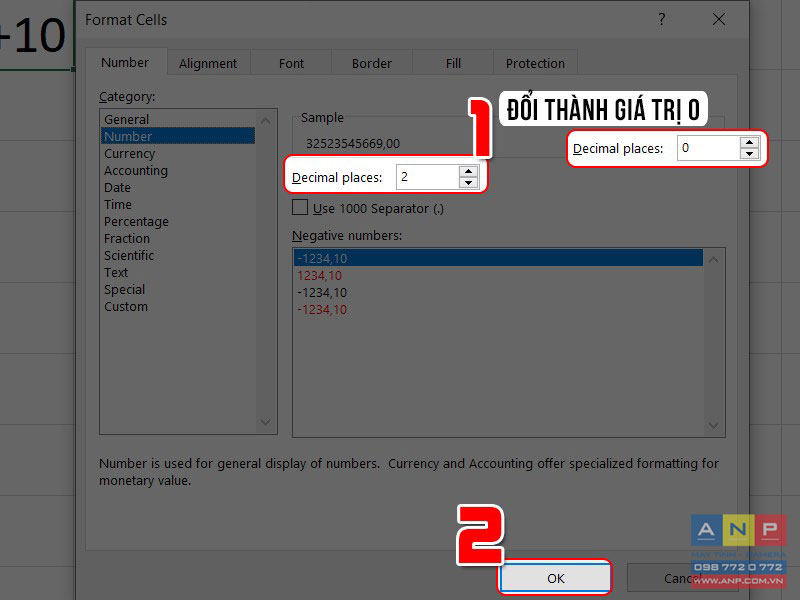This screenshot has width=800, height=600.
Task: Confirm with the OK button
Action: 555,578
